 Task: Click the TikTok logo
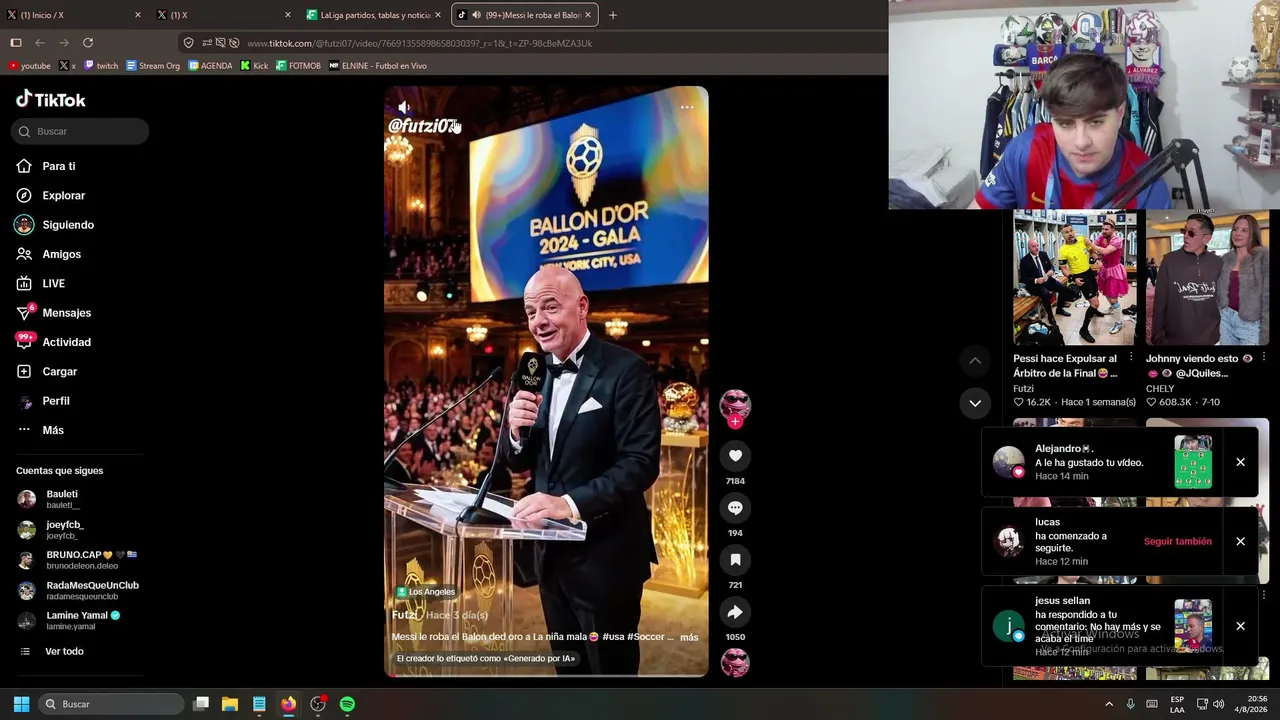tap(51, 99)
